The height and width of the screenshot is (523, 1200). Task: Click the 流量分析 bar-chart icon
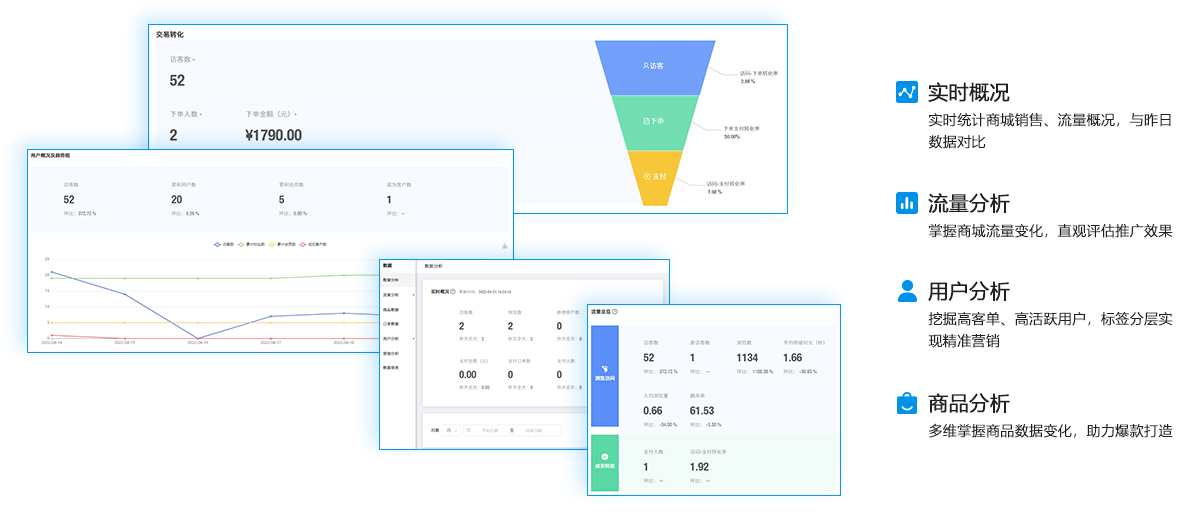coord(907,203)
